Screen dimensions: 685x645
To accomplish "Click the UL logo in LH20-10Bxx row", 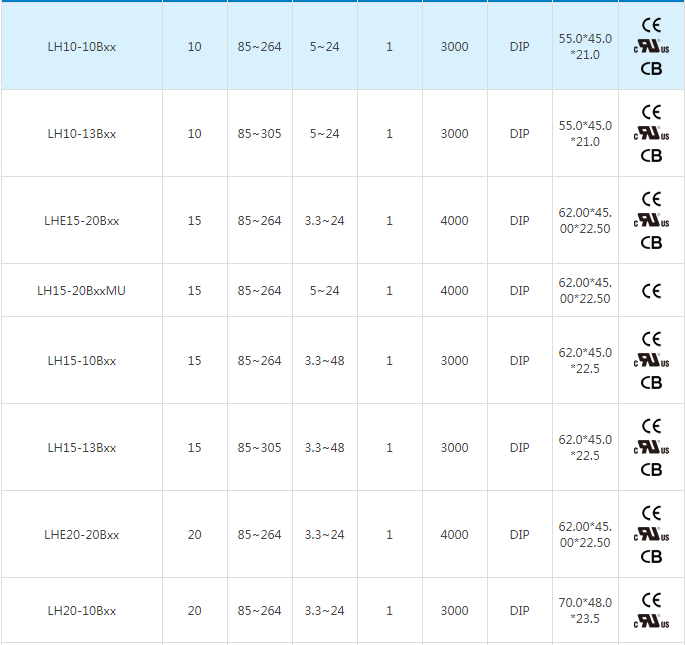I will click(651, 622).
